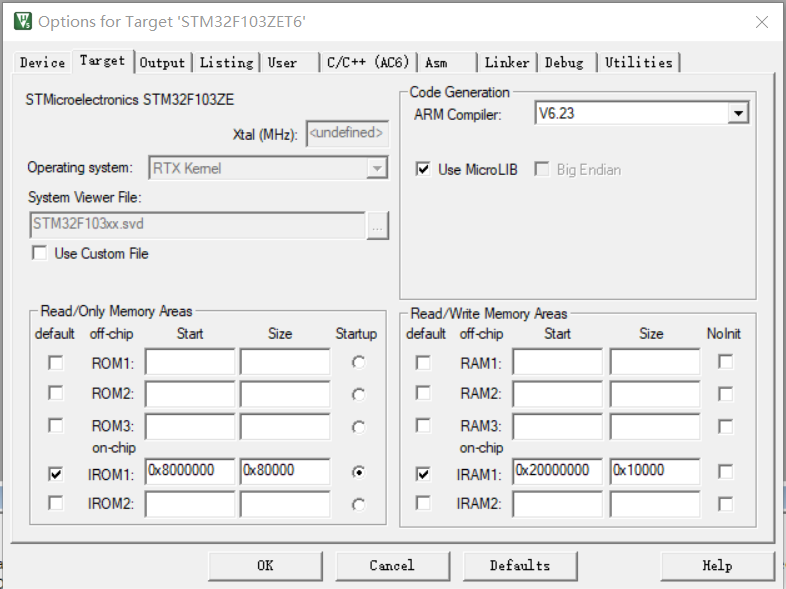
Task: Check the ROM1 default checkbox
Action: click(56, 362)
